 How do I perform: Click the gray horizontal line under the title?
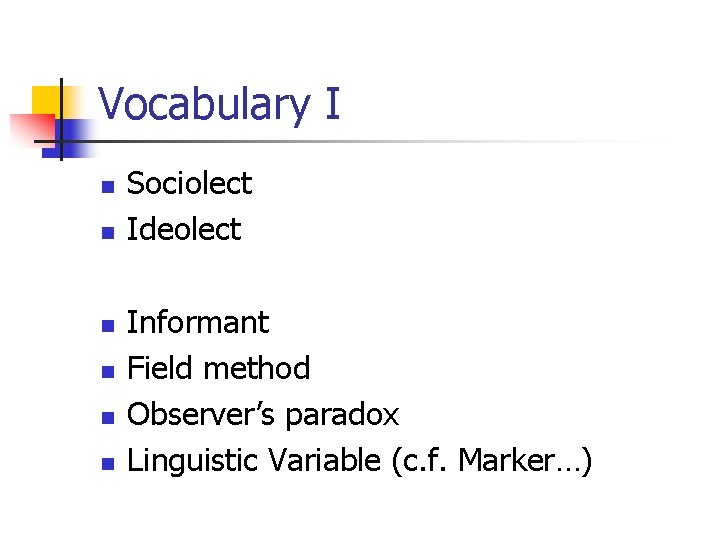[400, 141]
